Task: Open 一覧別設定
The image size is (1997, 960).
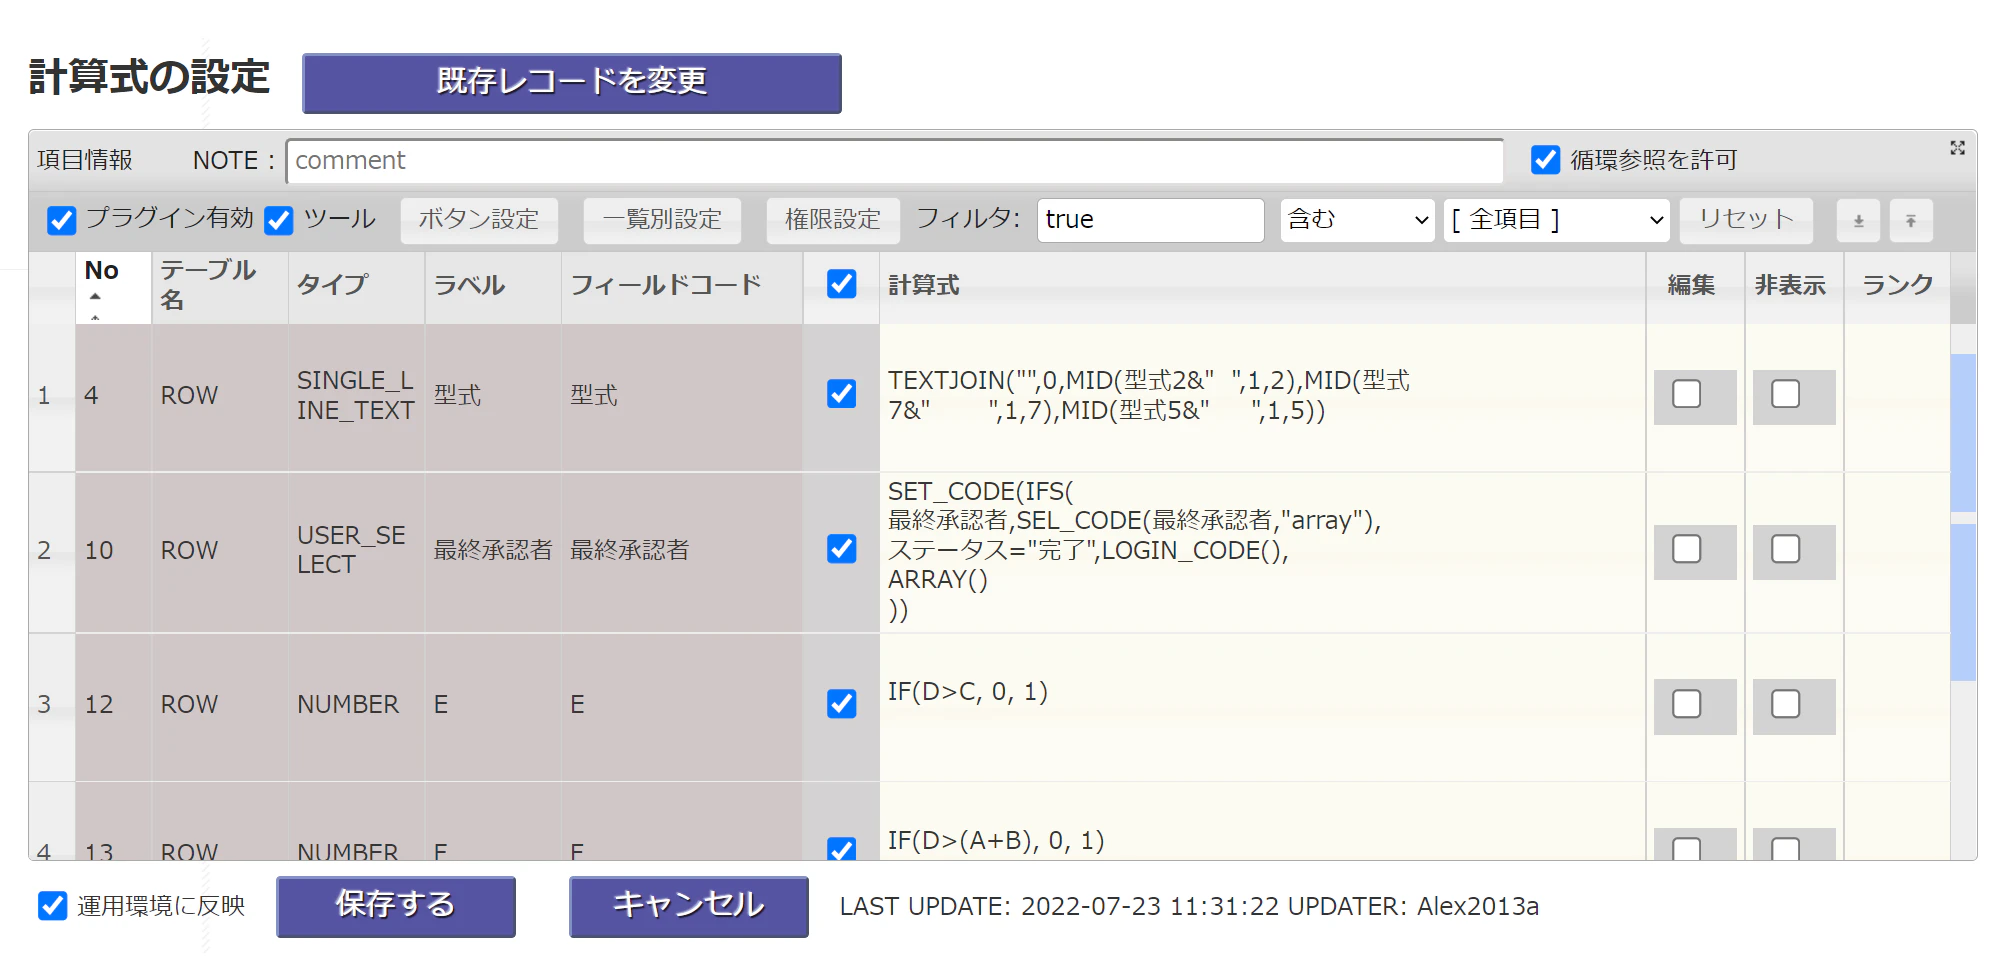Action: (x=662, y=220)
